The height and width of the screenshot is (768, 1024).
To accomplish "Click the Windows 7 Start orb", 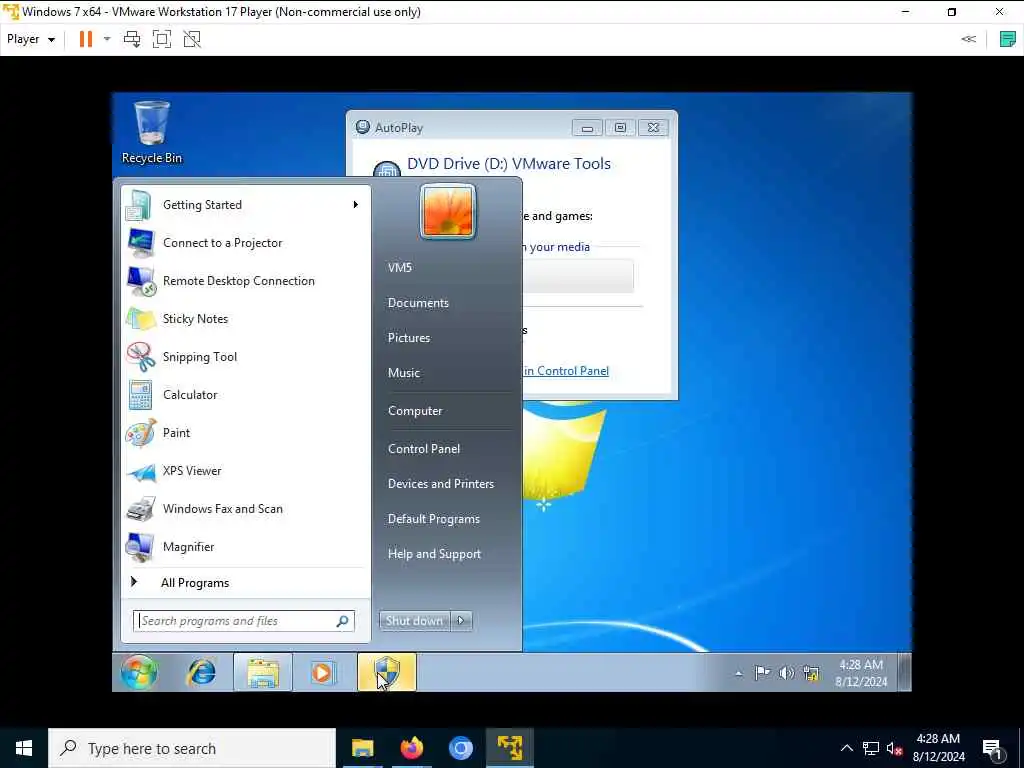I will click(x=139, y=672).
